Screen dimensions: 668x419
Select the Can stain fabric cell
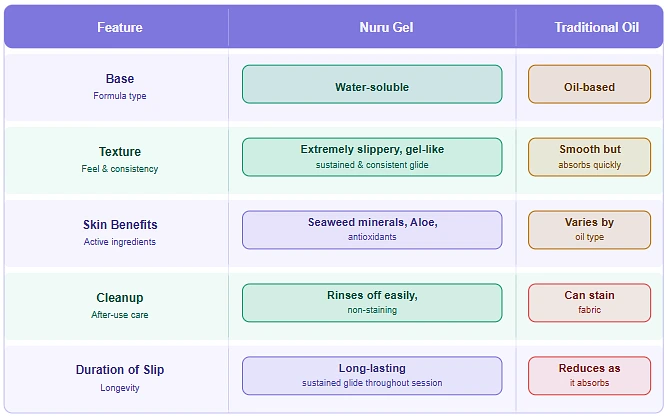tap(589, 303)
